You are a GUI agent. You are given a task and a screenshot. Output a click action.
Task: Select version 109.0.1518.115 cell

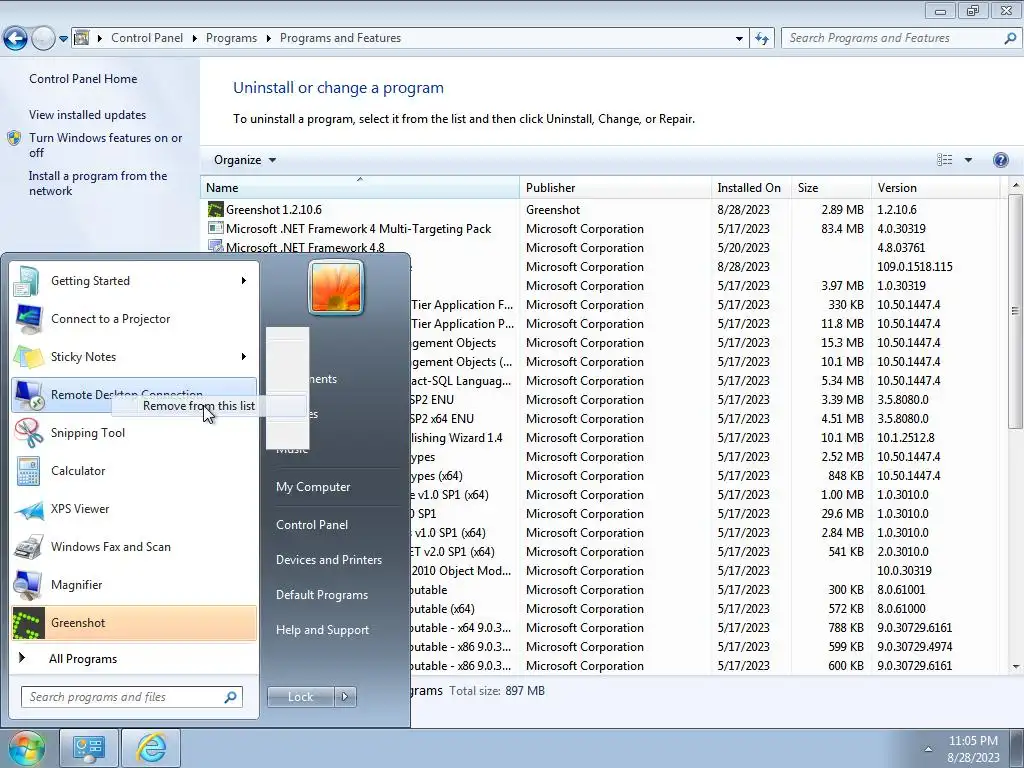click(914, 266)
